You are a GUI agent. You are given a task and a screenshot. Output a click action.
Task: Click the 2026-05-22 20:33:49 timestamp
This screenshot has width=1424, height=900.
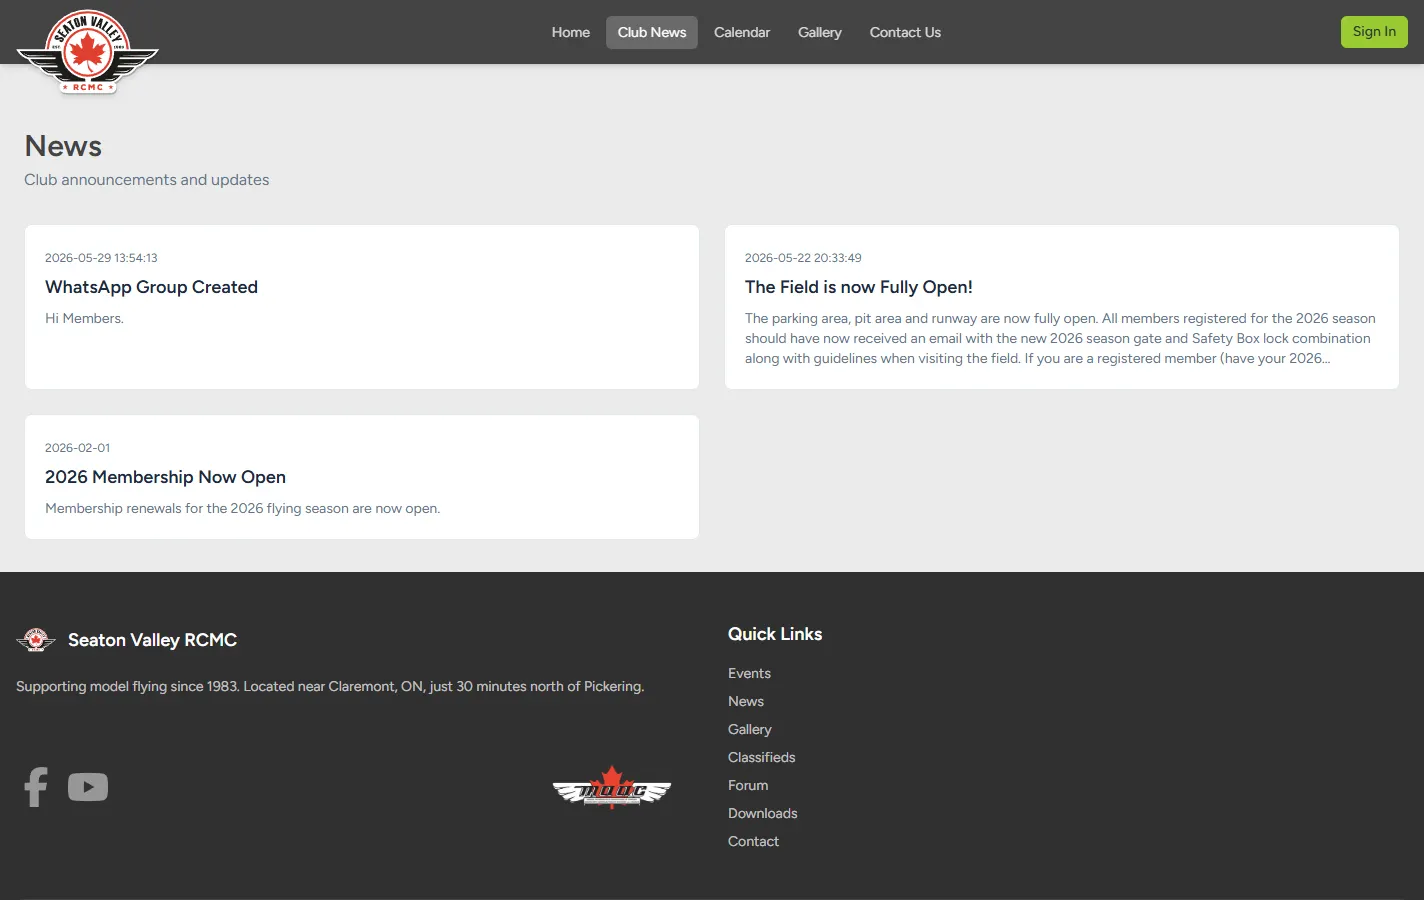click(x=803, y=258)
